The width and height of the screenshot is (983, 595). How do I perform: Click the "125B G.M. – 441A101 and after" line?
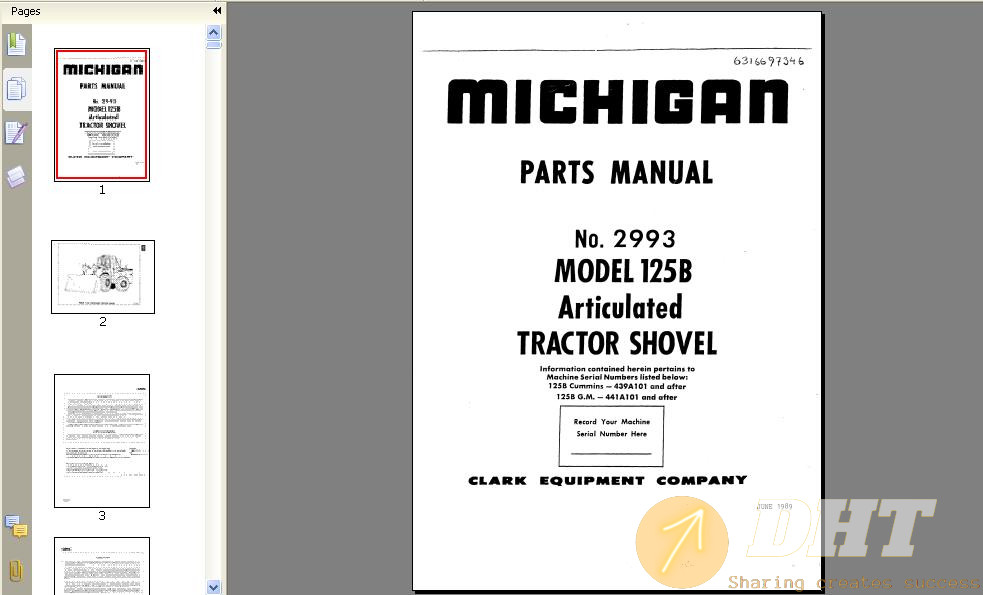[617, 397]
